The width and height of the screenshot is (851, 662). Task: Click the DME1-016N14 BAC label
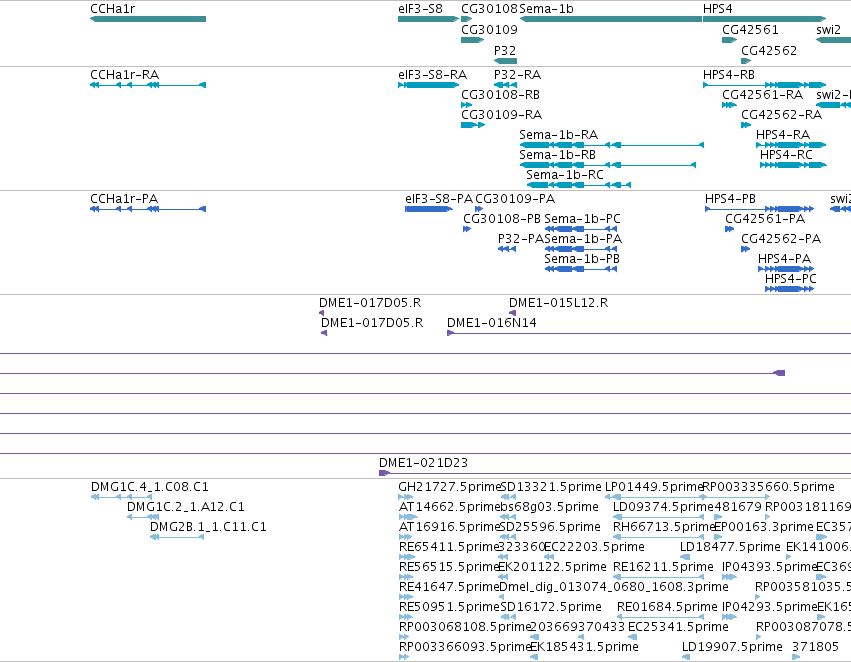(x=492, y=323)
